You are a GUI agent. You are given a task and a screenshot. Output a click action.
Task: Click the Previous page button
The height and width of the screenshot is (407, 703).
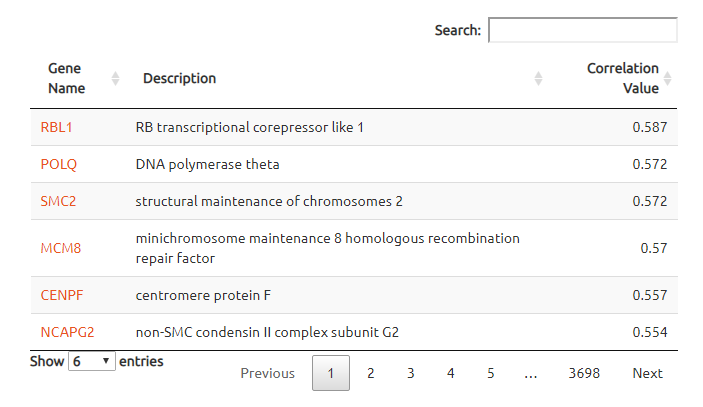268,373
